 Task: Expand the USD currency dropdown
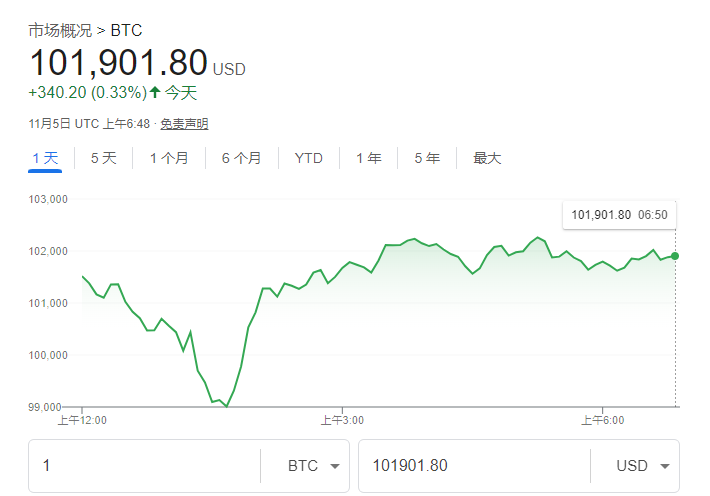point(632,466)
